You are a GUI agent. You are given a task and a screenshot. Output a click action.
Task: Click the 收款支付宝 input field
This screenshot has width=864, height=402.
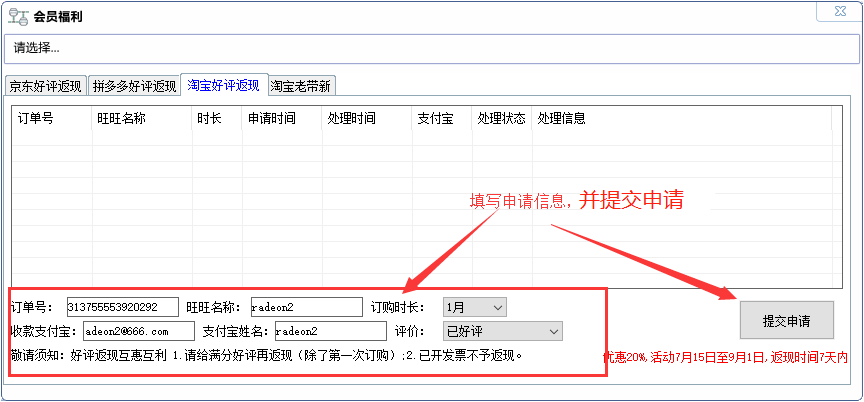(x=138, y=331)
